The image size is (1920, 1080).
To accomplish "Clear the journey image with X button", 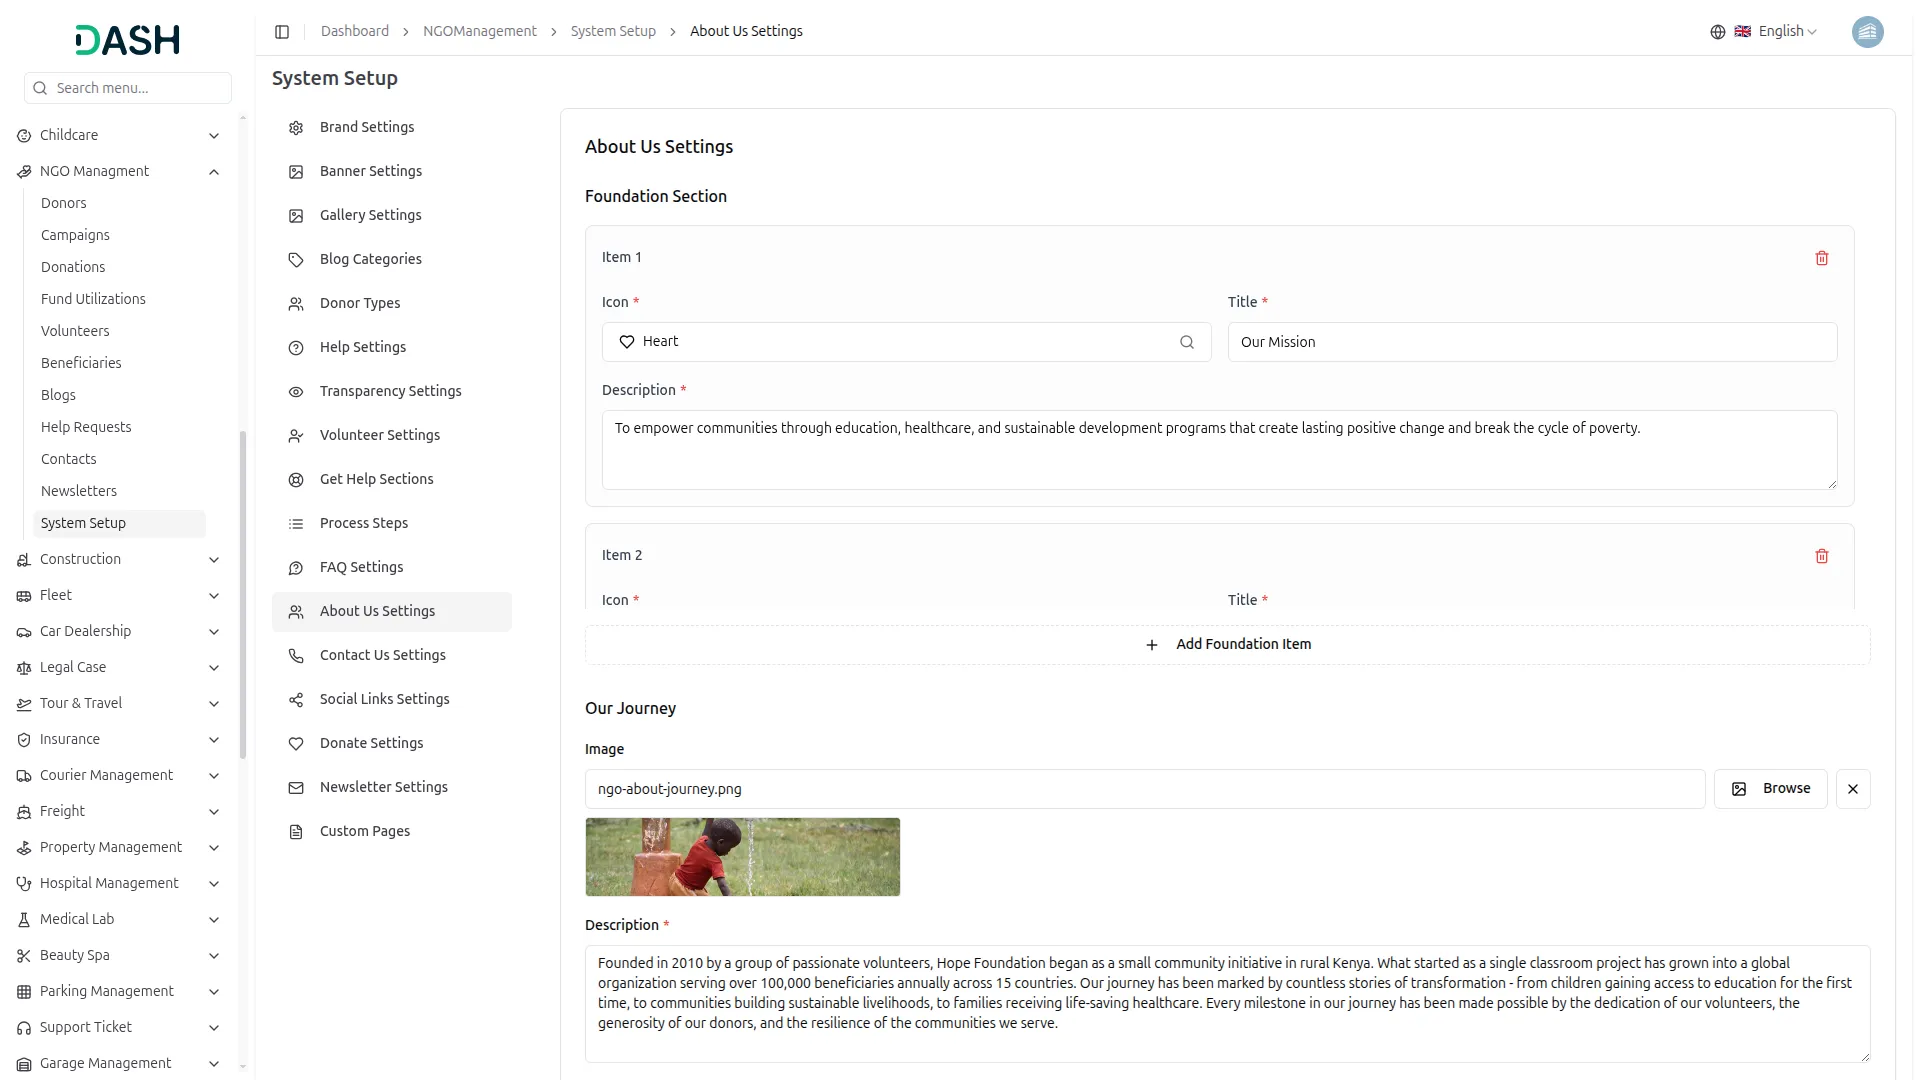I will (1852, 789).
